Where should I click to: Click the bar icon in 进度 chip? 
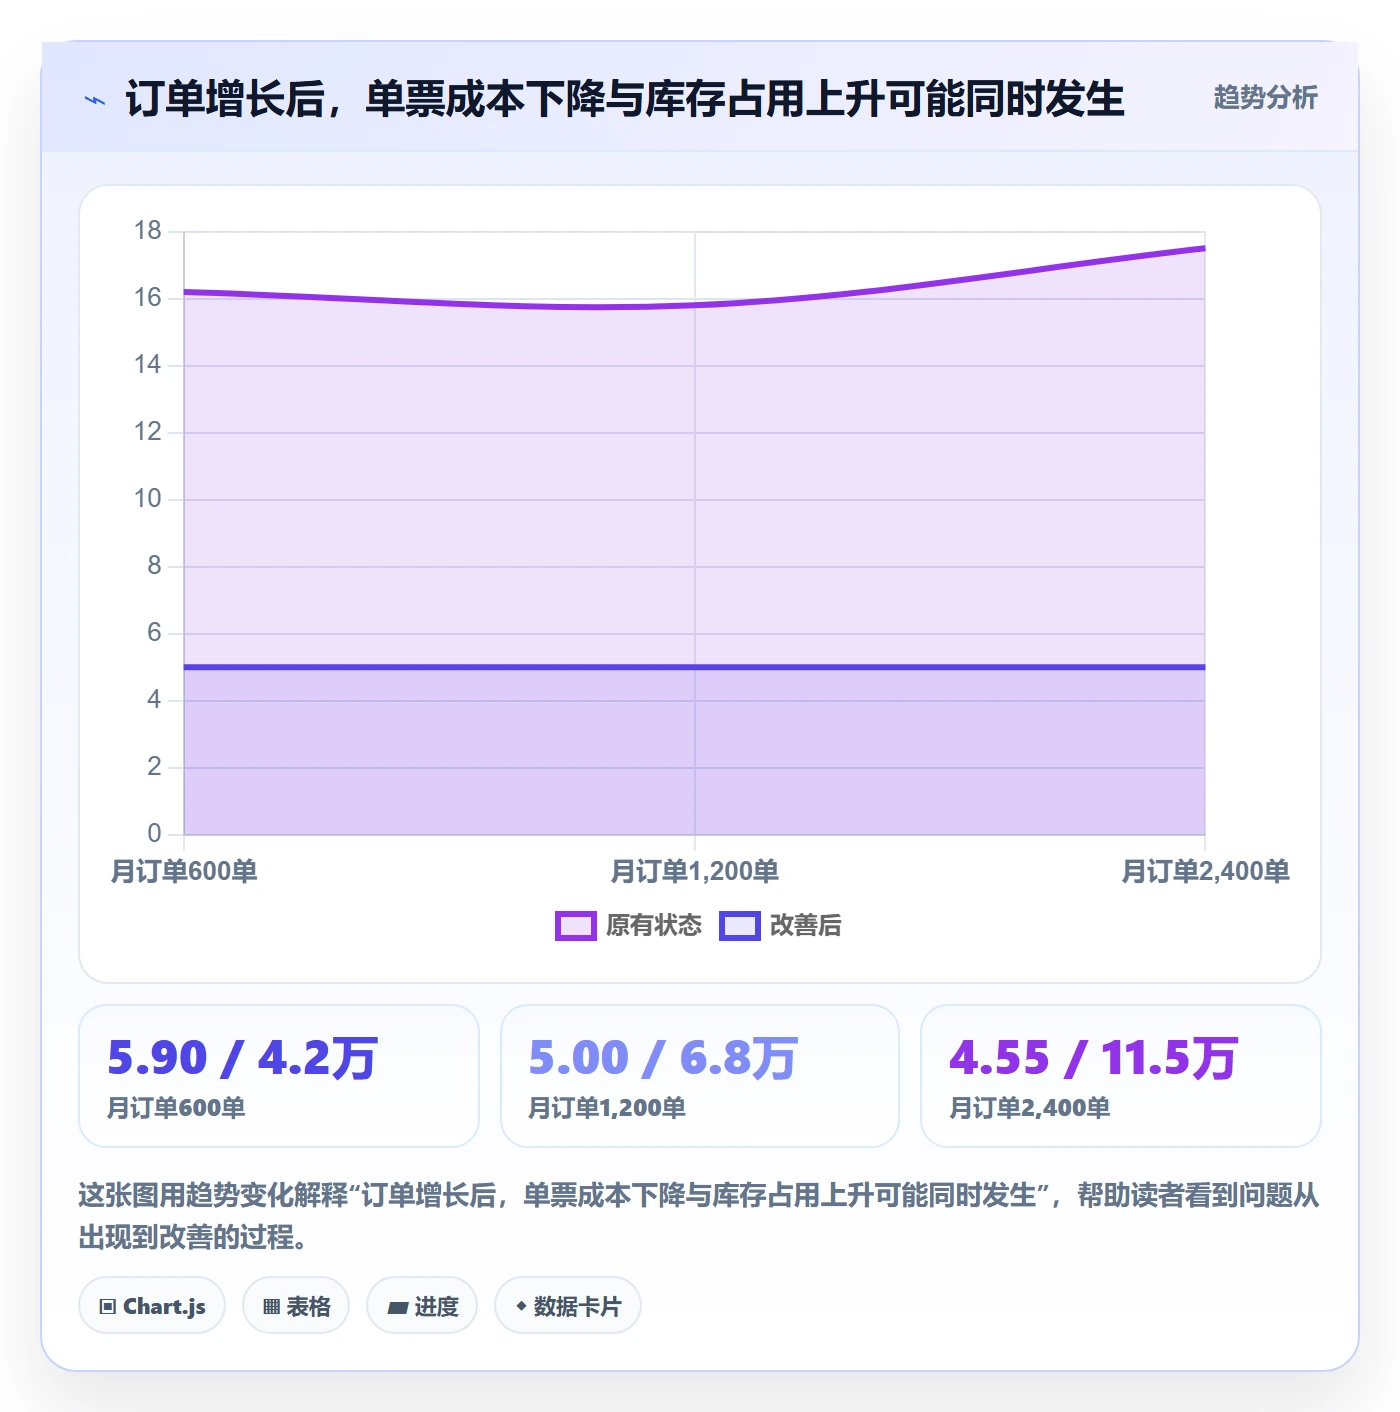pos(397,1307)
